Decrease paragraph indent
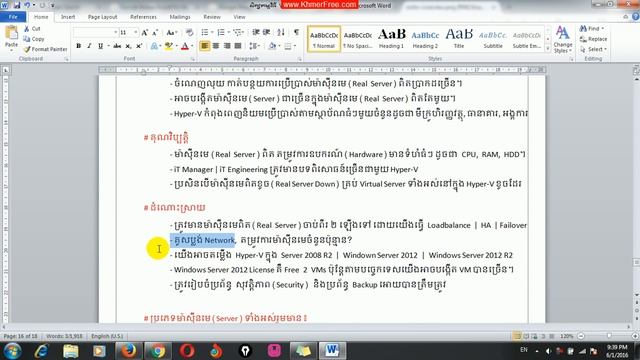640x360 pixels. pos(256,32)
